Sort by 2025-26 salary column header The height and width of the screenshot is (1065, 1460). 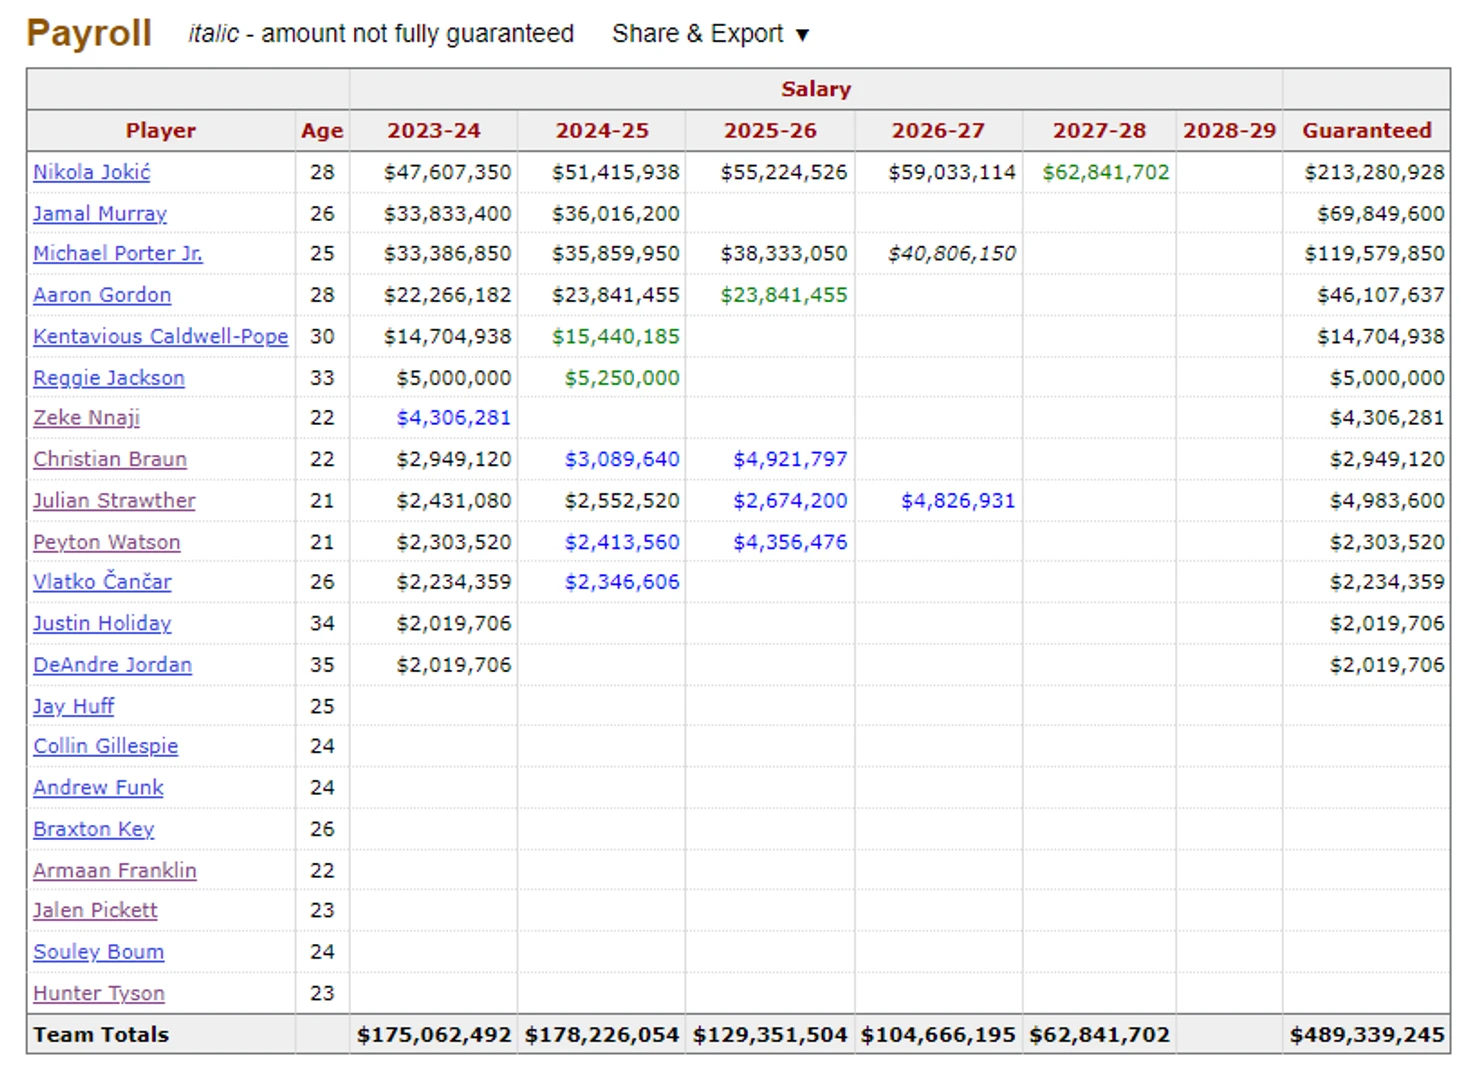770,131
